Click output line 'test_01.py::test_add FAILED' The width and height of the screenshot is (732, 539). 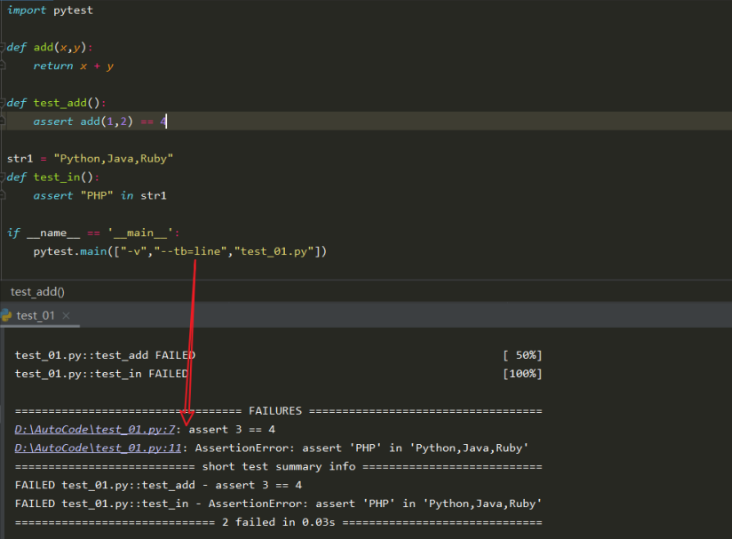click(105, 355)
